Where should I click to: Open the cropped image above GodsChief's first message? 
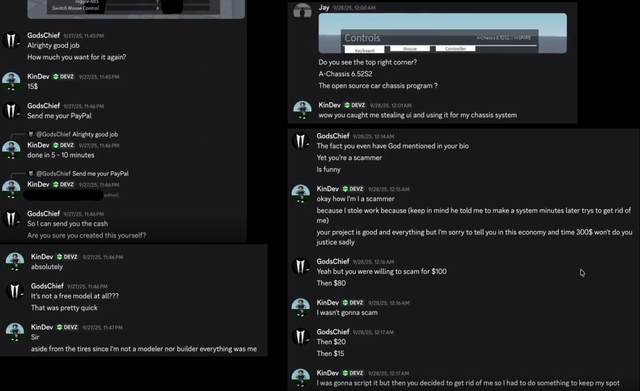(136, 9)
